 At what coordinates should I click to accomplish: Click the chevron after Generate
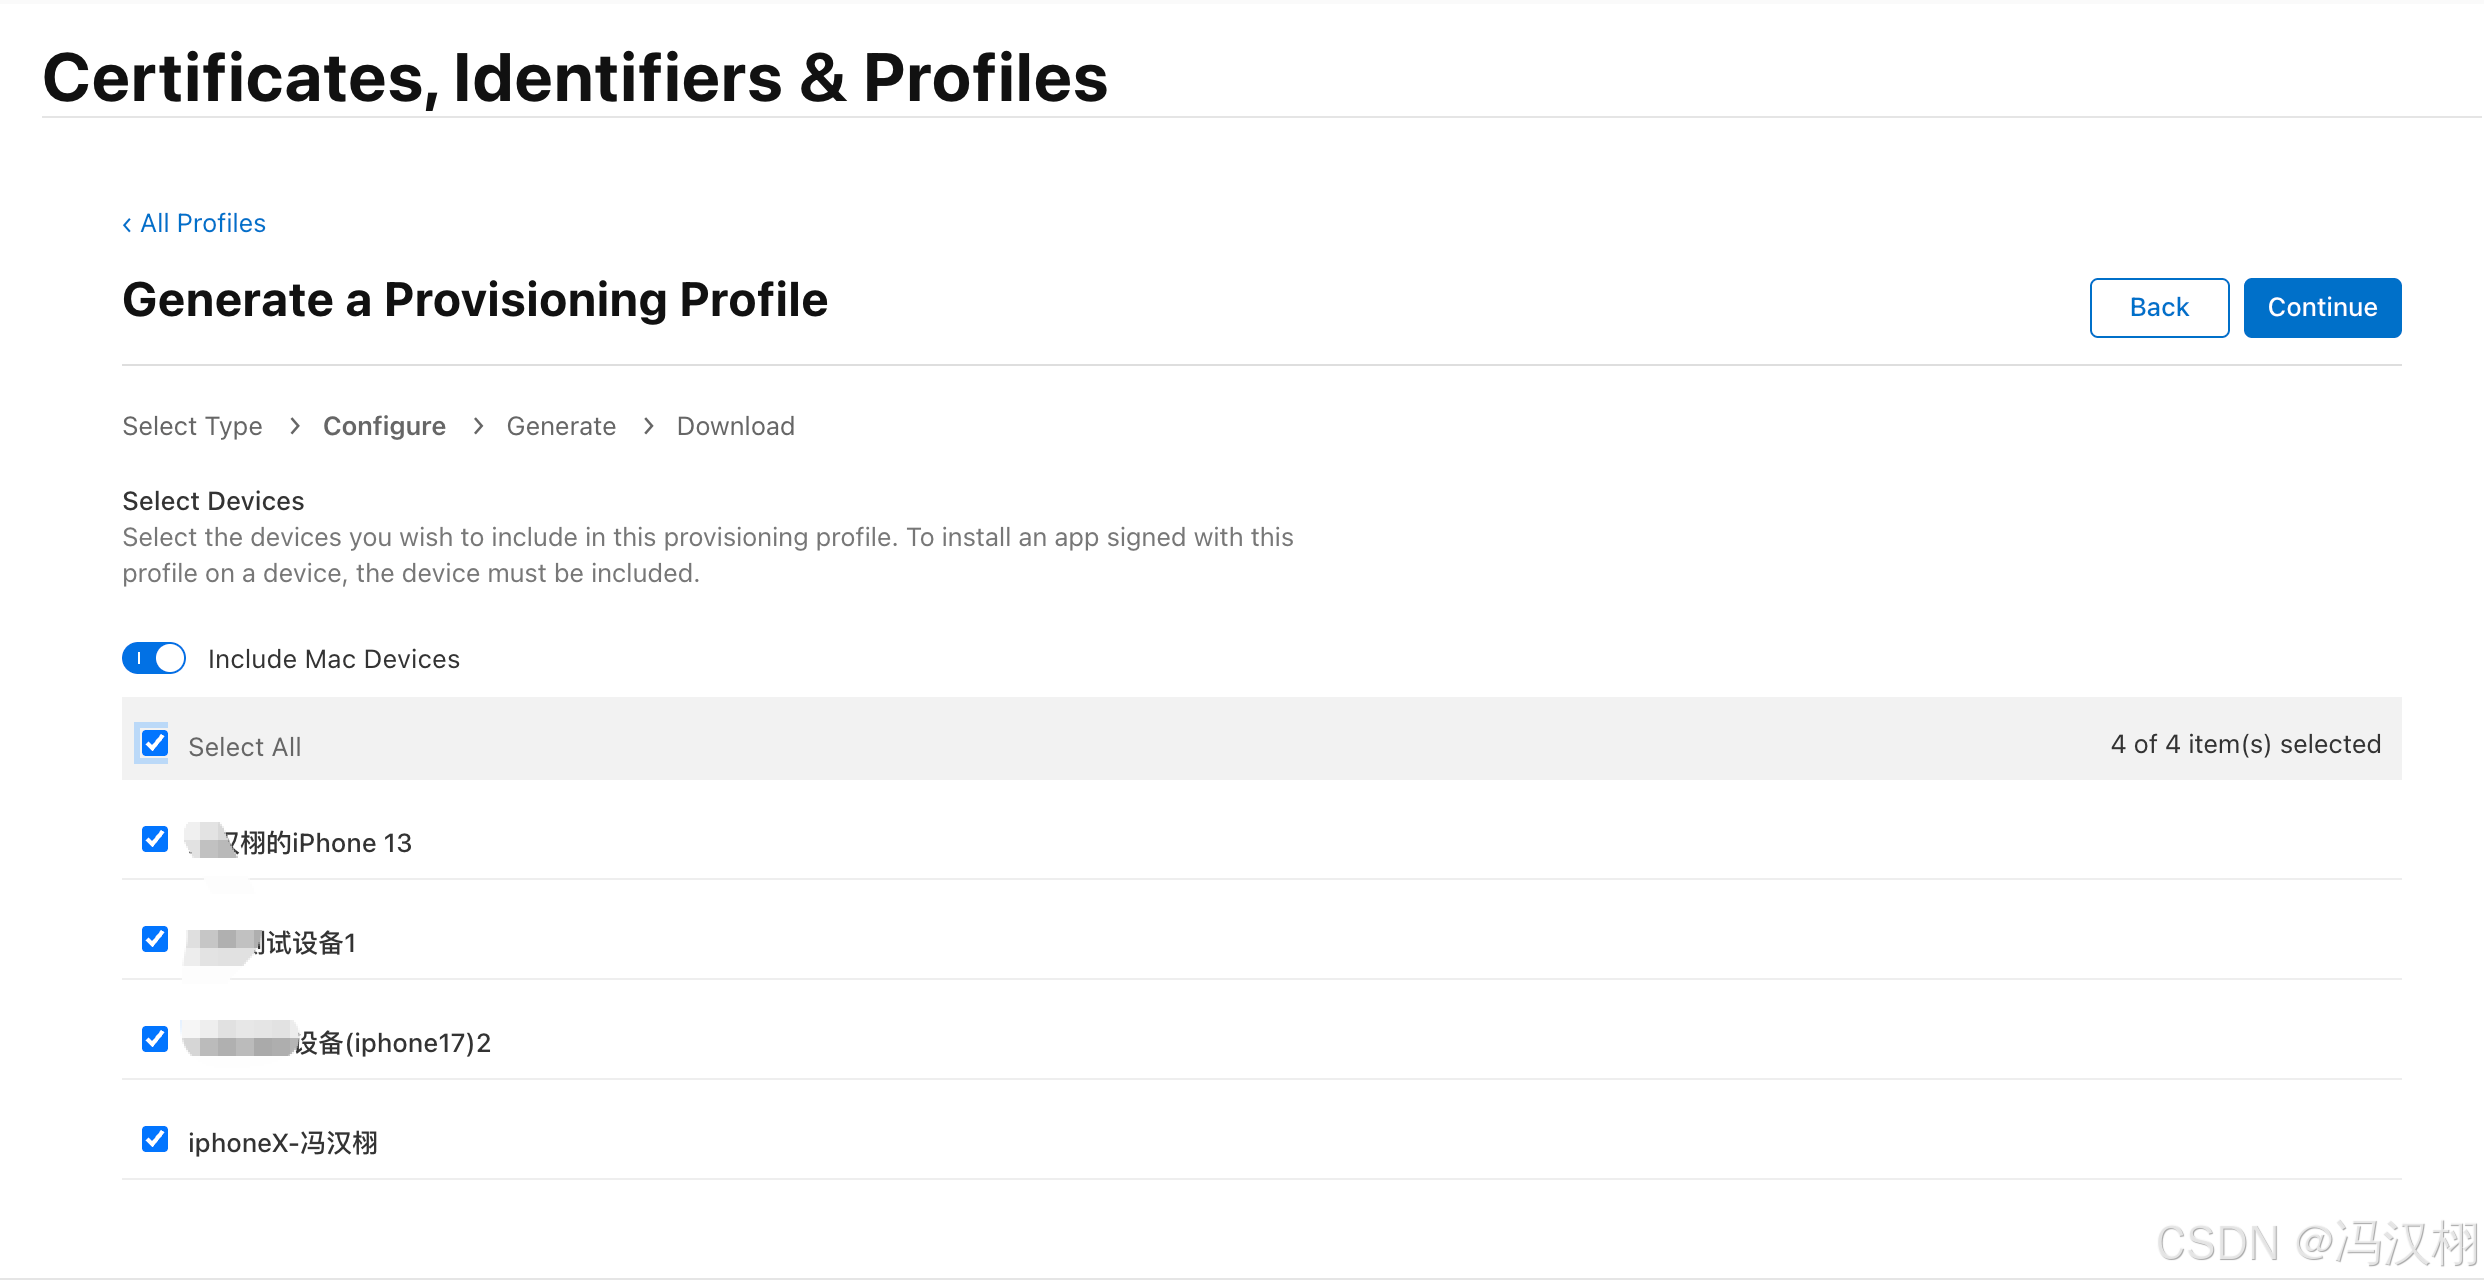coord(648,426)
